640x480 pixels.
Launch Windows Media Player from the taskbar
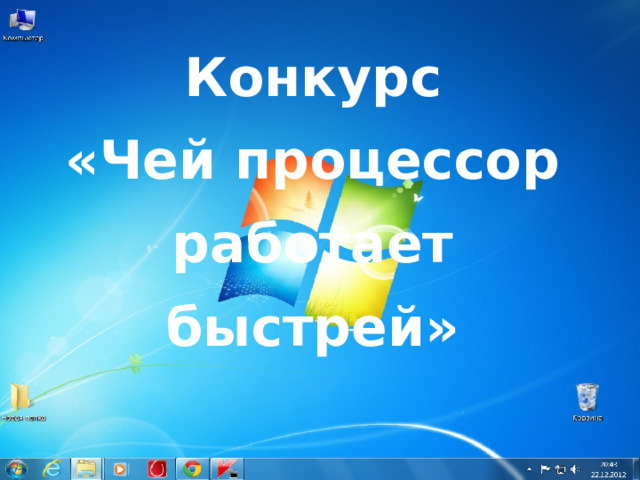coord(120,469)
